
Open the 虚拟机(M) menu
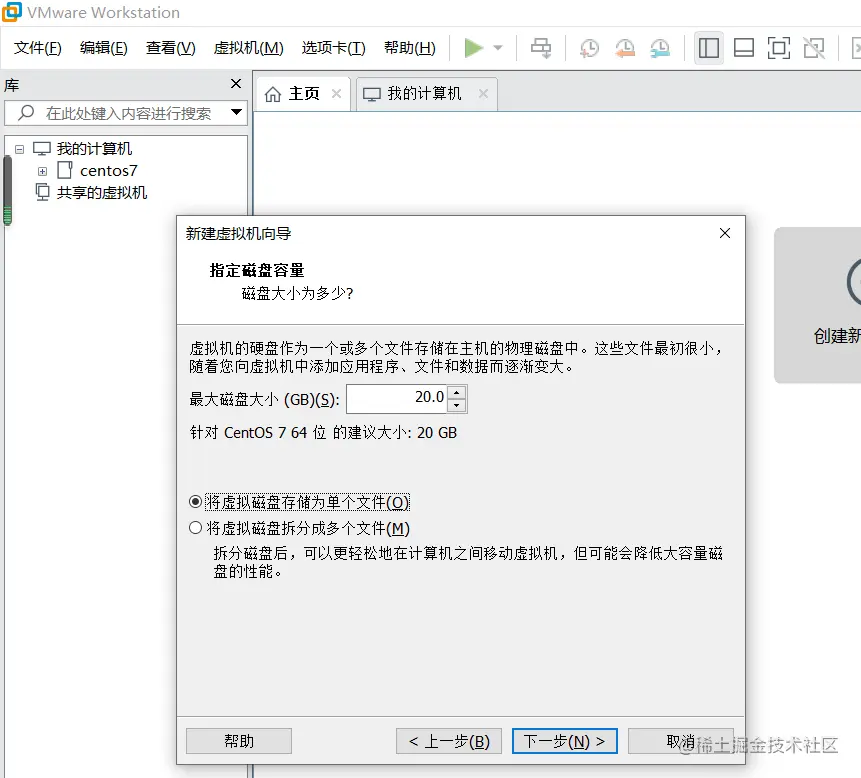click(x=248, y=48)
